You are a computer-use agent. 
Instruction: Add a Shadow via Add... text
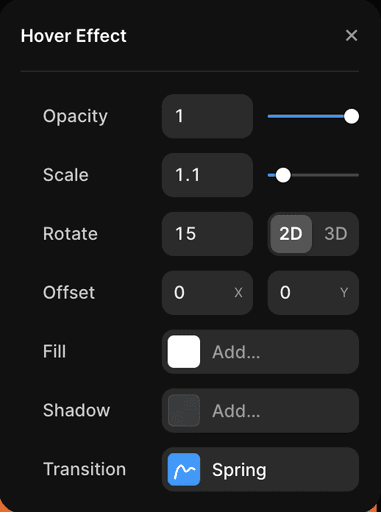(236, 411)
